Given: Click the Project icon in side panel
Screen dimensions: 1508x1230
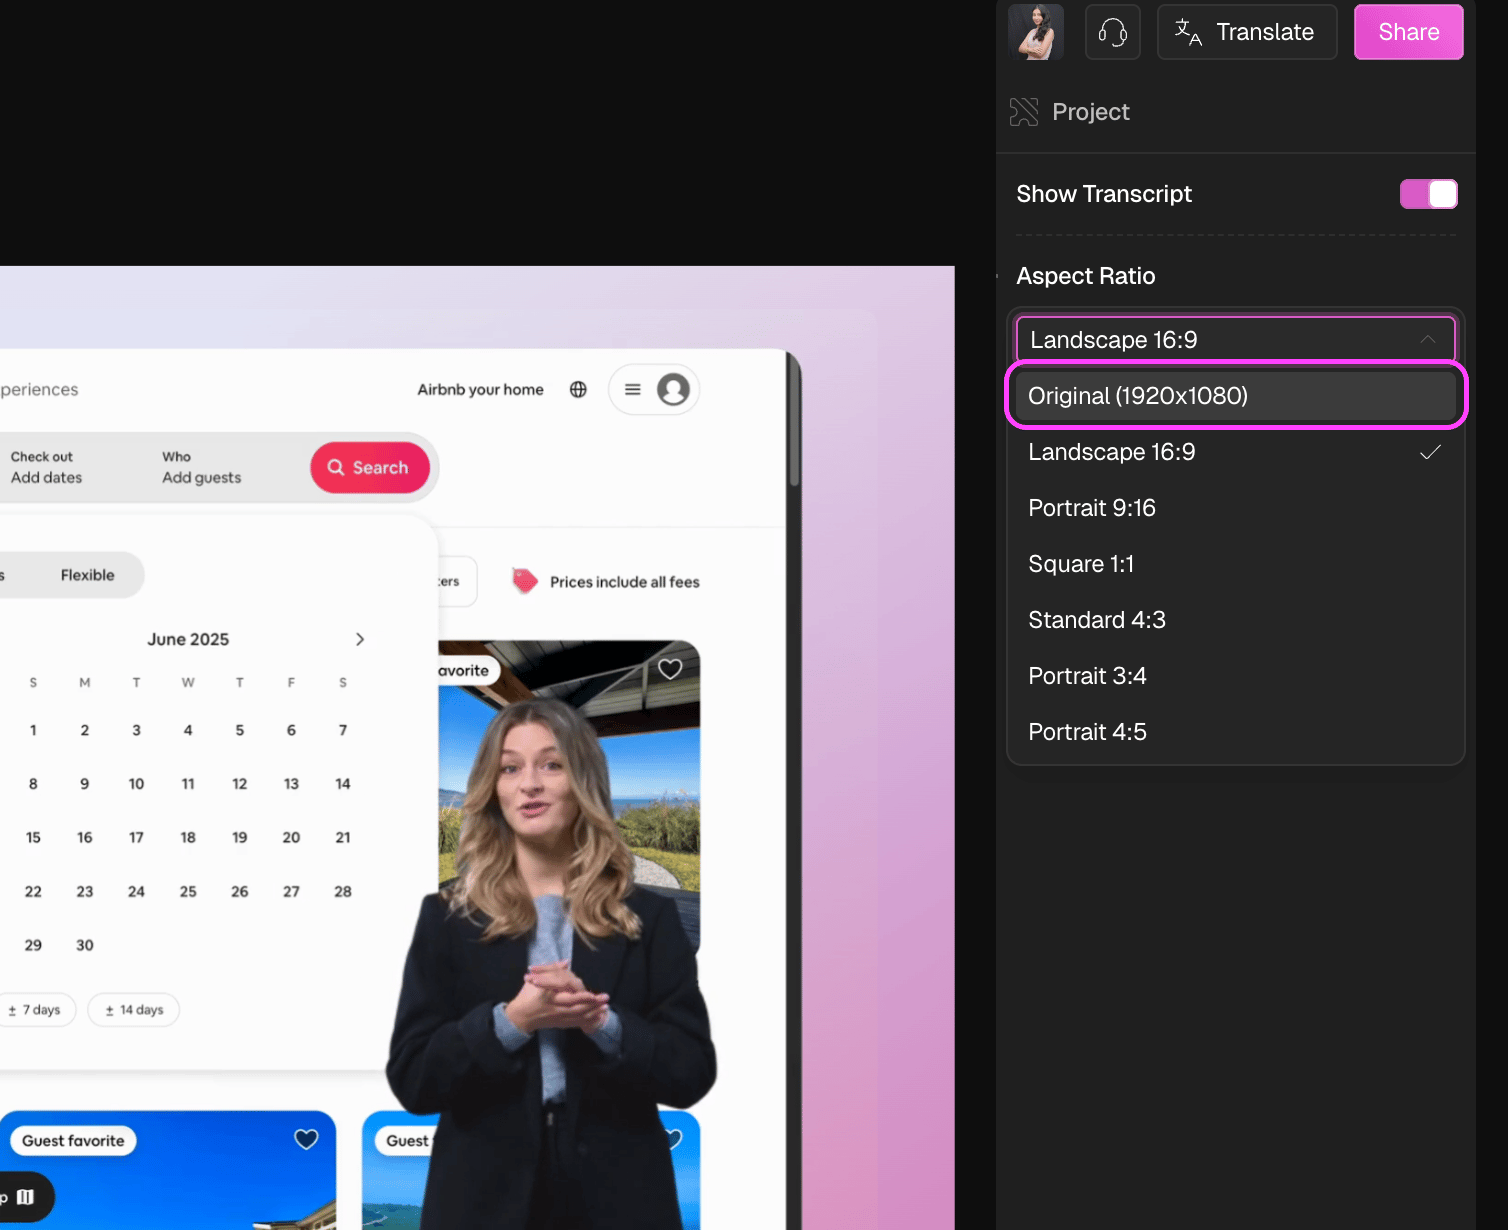Looking at the screenshot, I should click(1024, 112).
